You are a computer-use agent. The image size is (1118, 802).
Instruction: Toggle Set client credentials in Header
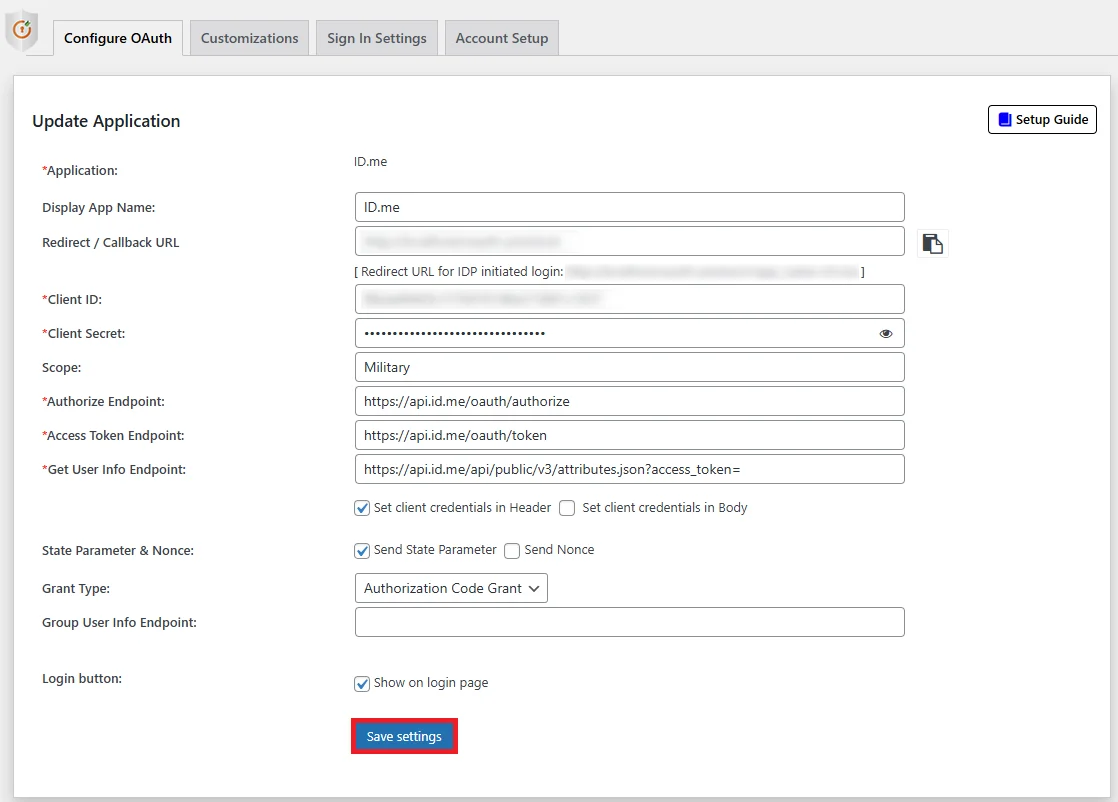362,508
